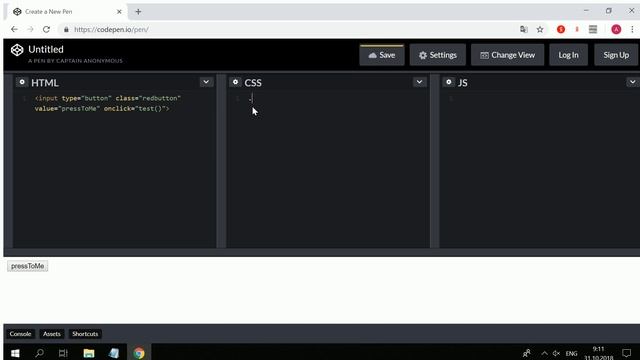Image resolution: width=640 pixels, height=360 pixels.
Task: Expand the HTML panel dropdown arrow
Action: [x=206, y=82]
